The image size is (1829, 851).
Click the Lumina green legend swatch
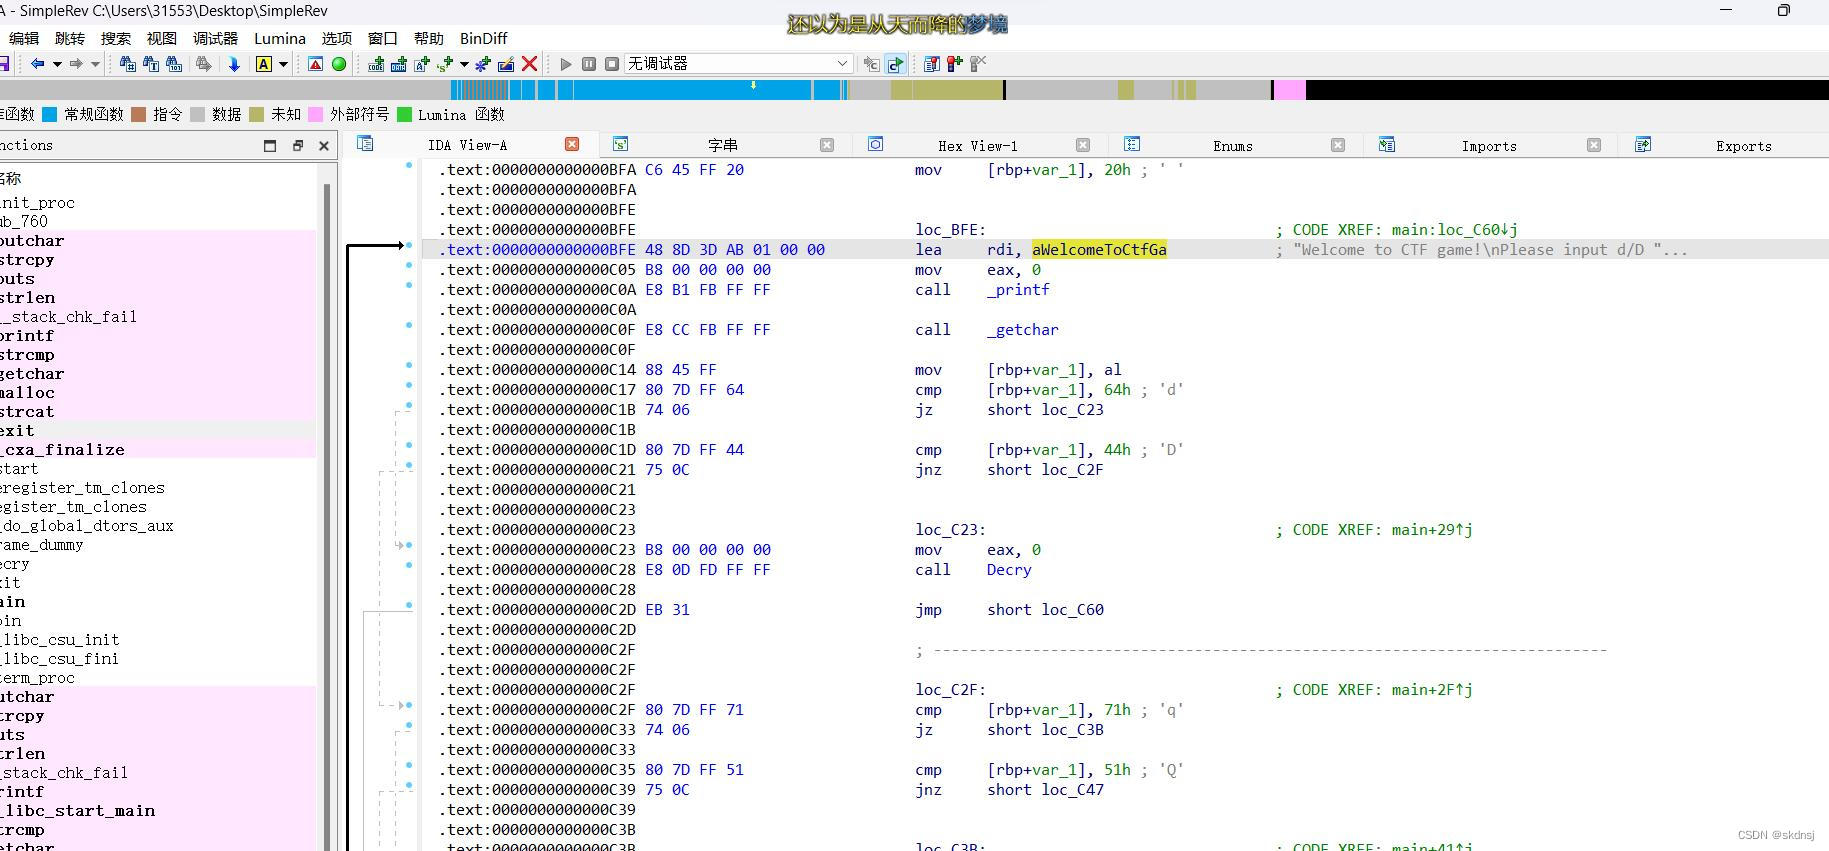405,114
